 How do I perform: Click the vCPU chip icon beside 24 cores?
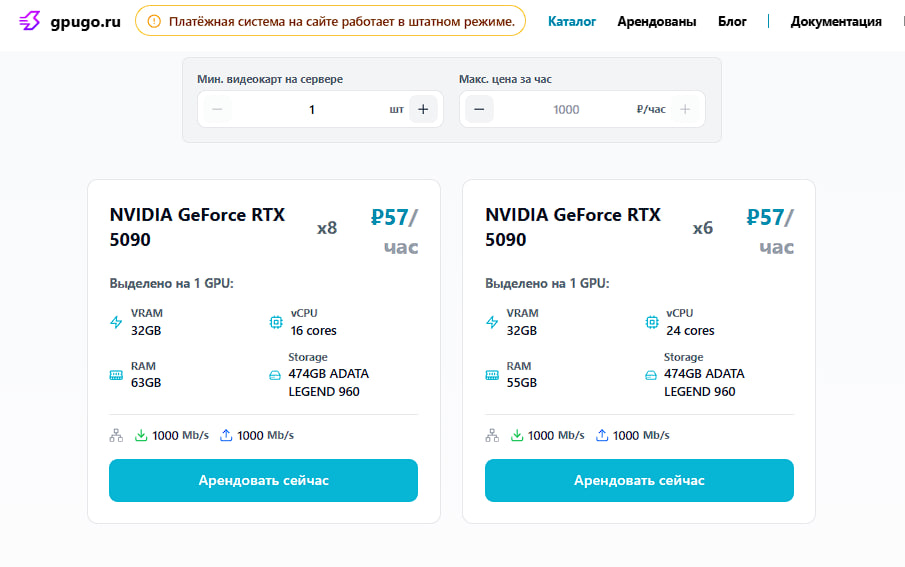(652, 322)
